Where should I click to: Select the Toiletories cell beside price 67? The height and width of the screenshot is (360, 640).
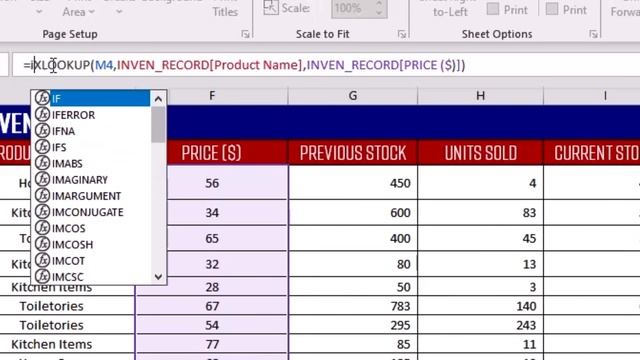[x=67, y=306]
